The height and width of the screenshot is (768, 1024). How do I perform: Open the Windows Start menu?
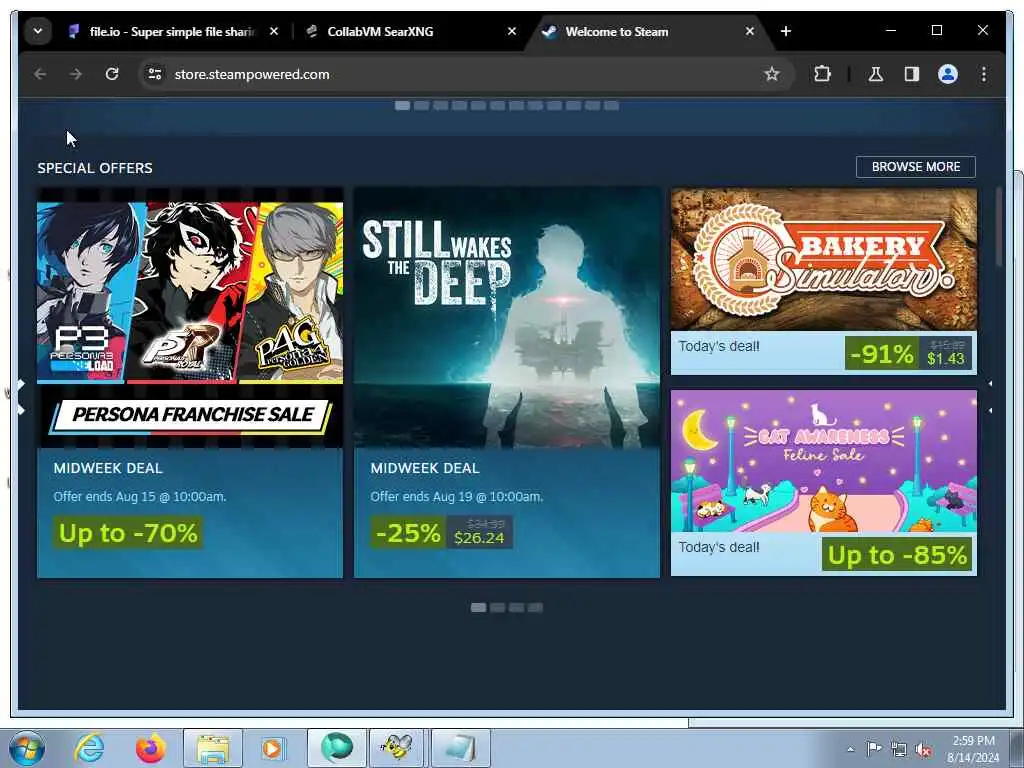click(27, 748)
